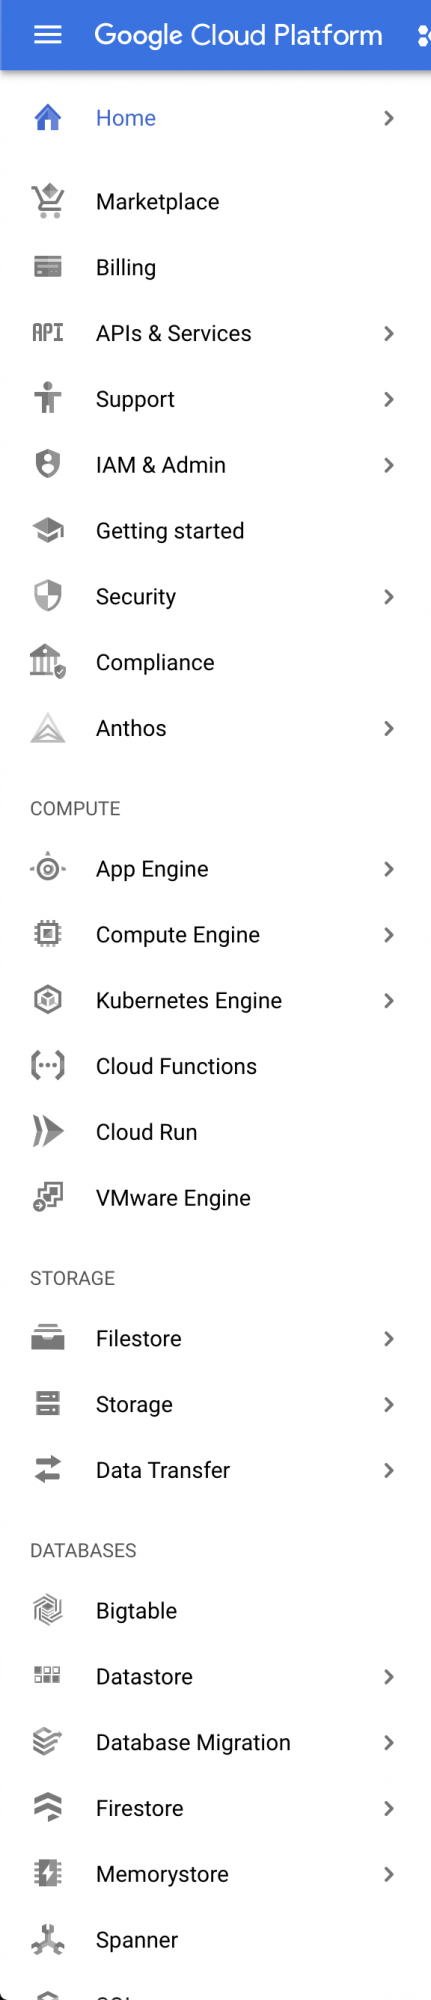
Task: Click the Cloud Run arrows icon
Action: [x=48, y=1132]
